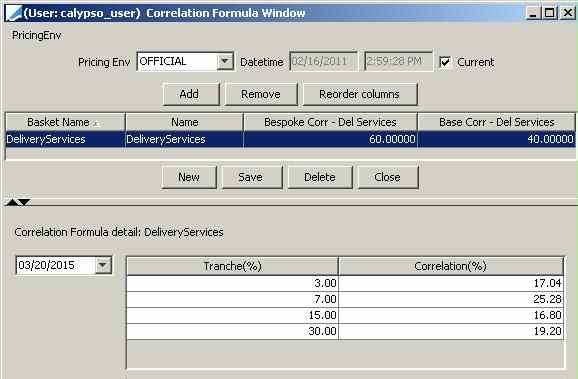Viewport: 578px width, 379px height.
Task: Click Base Corr - Del Services column header
Action: tap(497, 122)
